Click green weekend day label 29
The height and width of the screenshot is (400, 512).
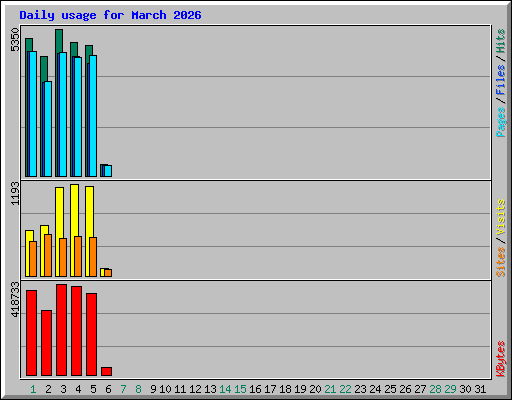pos(450,389)
